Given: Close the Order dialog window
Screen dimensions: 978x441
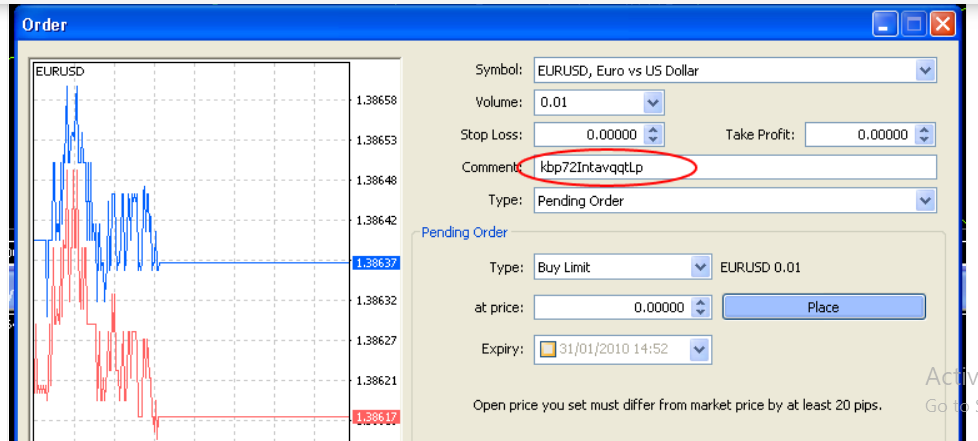Looking at the screenshot, I should click(x=943, y=26).
